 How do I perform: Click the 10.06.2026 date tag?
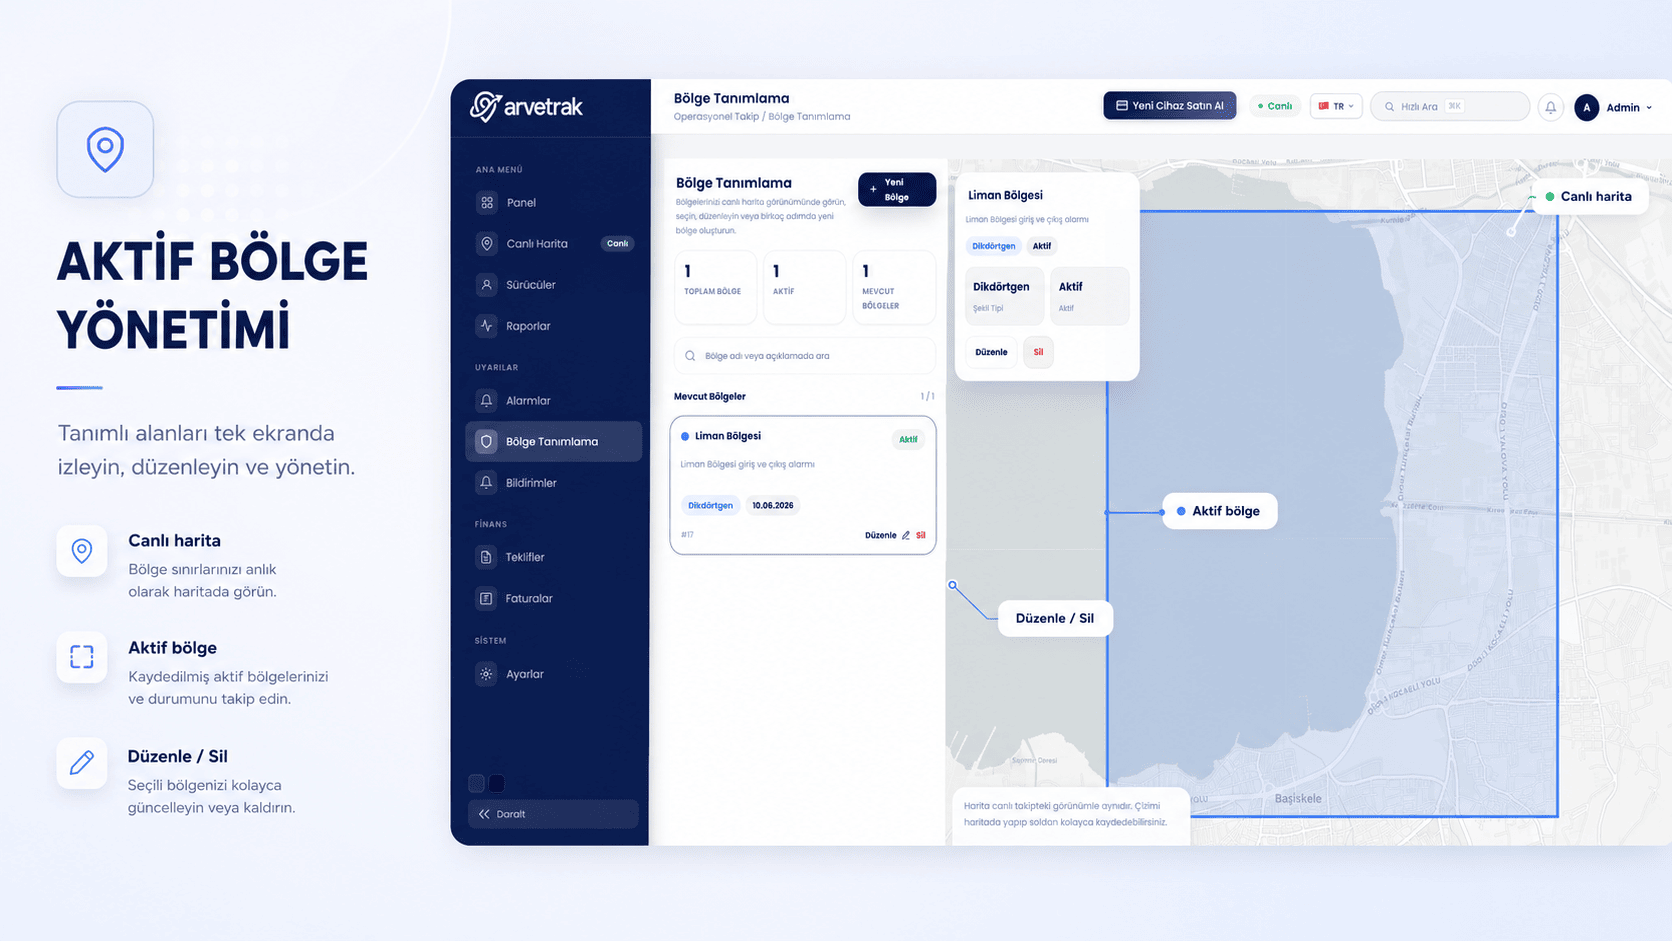pyautogui.click(x=773, y=505)
